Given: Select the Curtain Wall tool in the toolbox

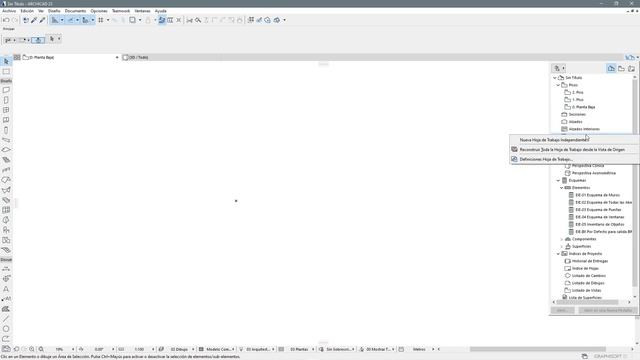Looking at the screenshot, I should tap(6, 210).
